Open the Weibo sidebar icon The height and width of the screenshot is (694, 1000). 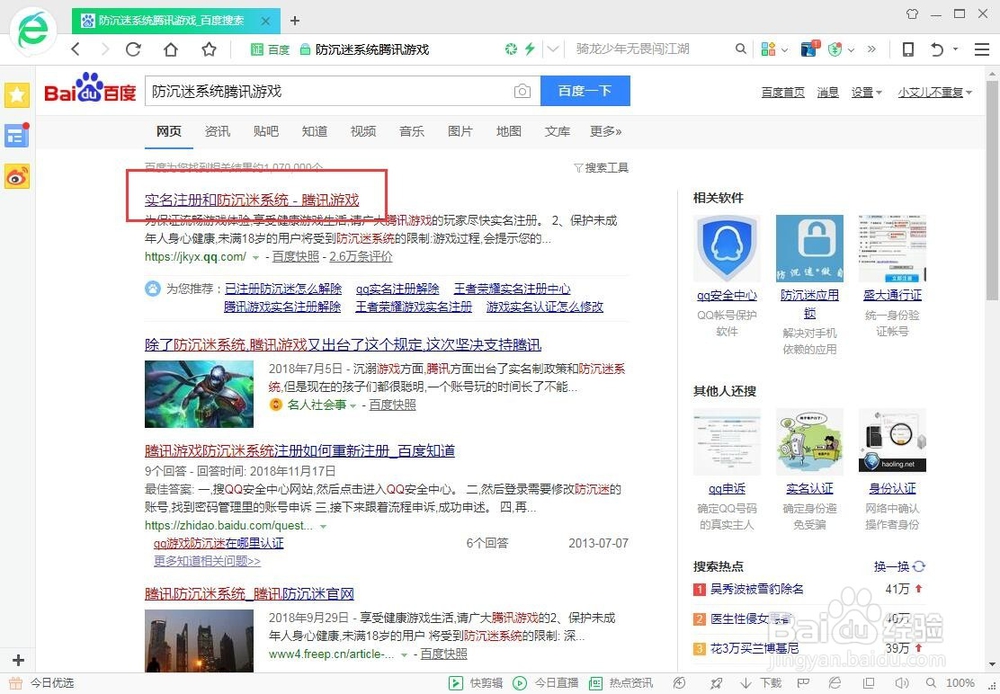coord(17,177)
